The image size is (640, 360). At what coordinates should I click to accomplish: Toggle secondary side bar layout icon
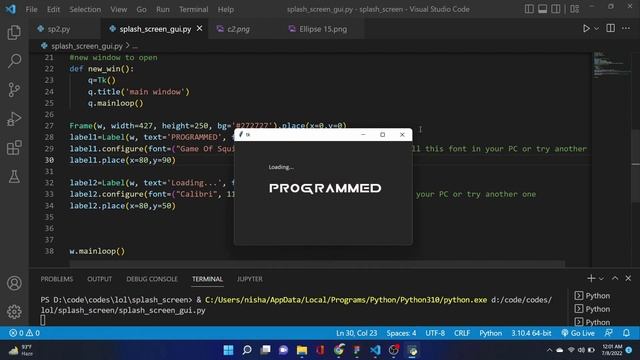[556, 9]
